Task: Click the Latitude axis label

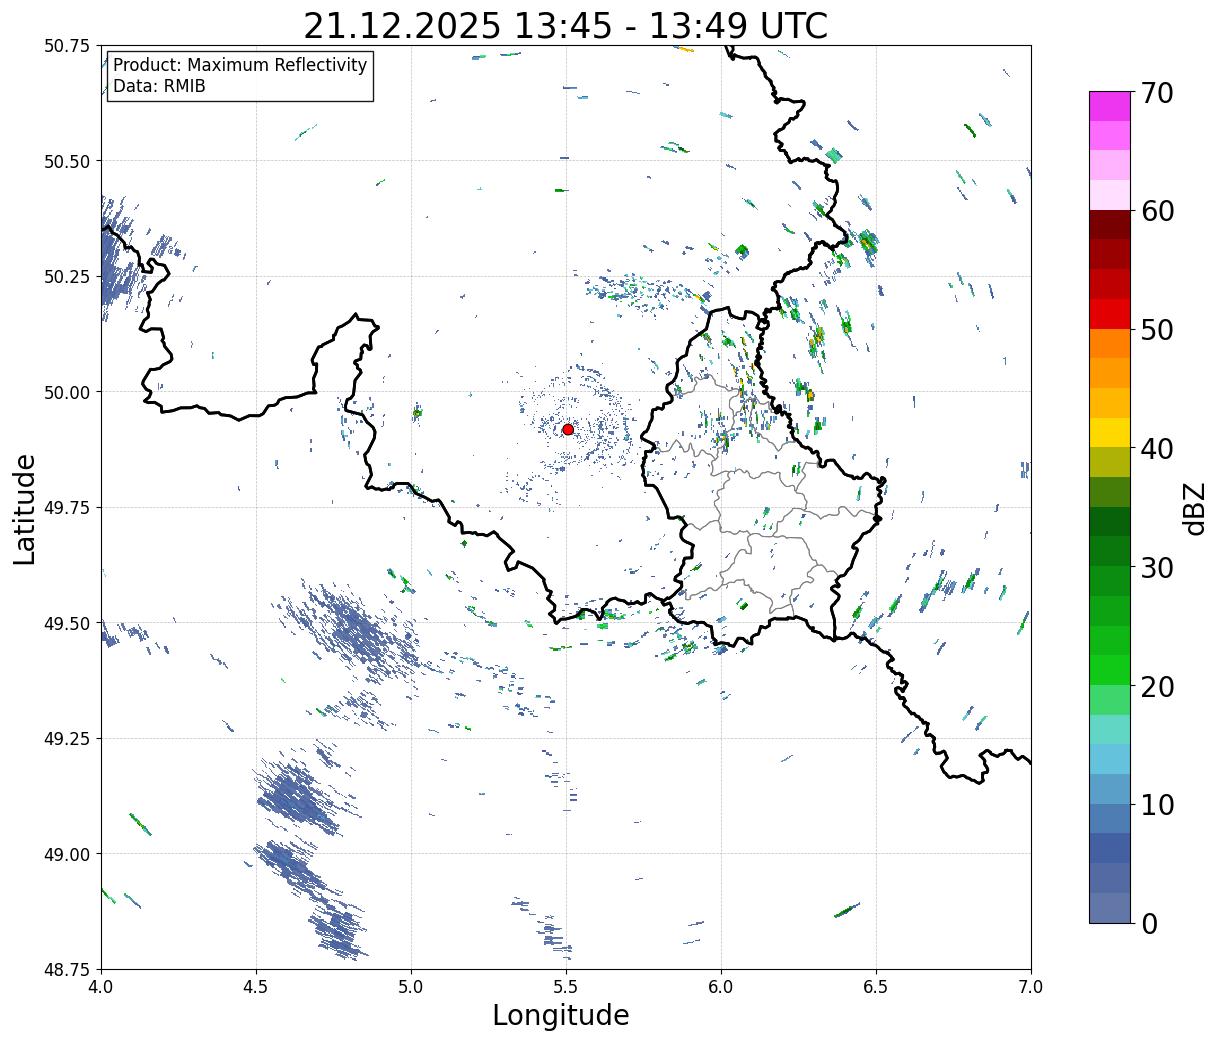Action: tap(25, 508)
